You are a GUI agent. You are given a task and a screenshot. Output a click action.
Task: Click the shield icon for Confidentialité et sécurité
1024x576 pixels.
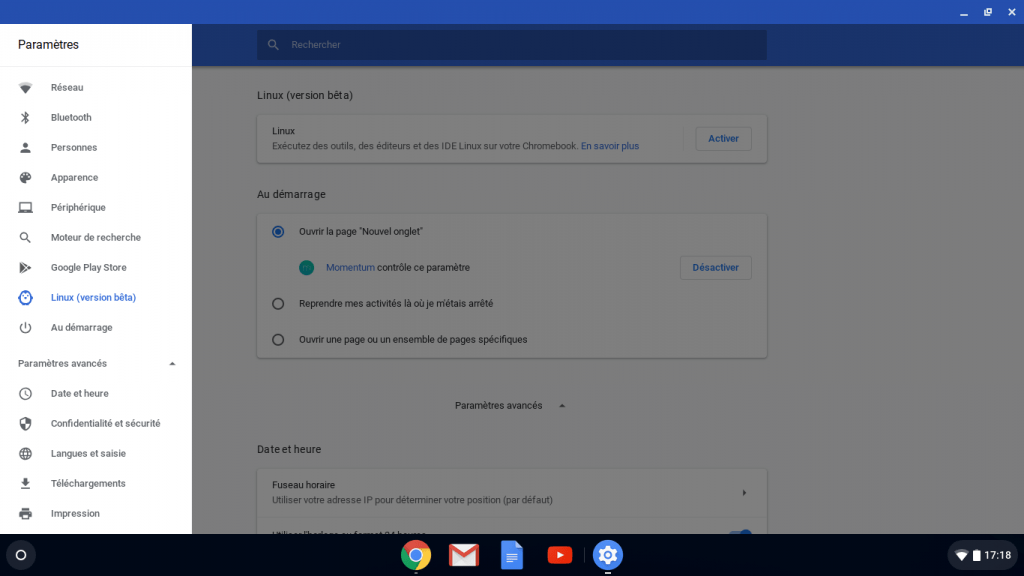[26, 424]
